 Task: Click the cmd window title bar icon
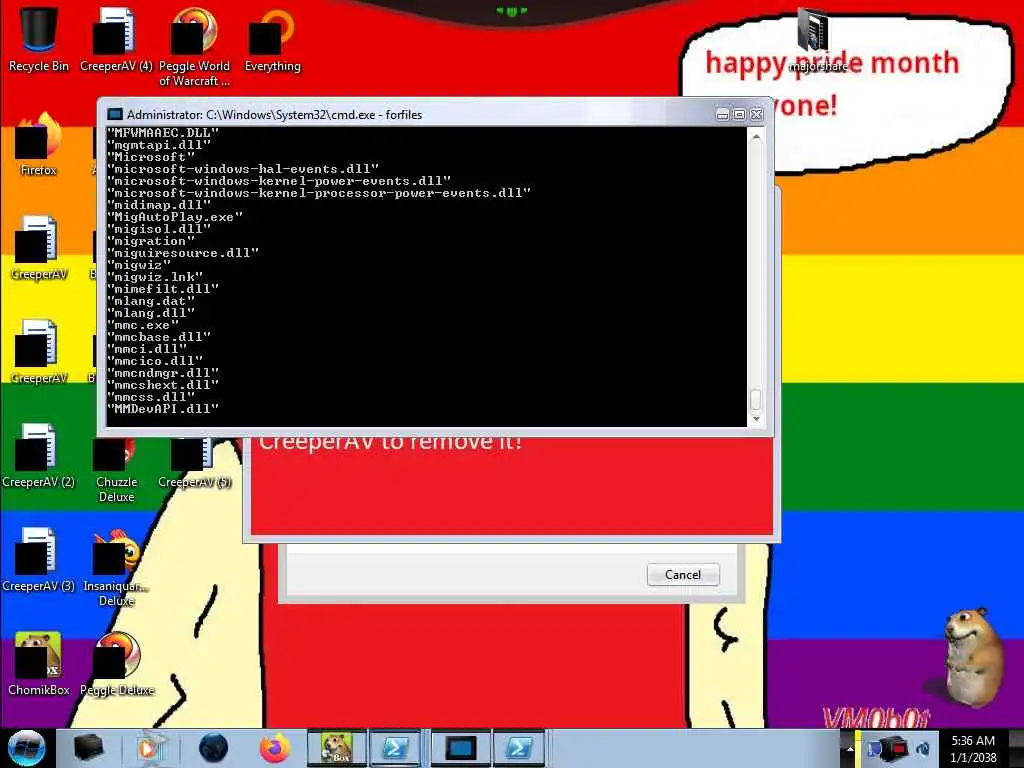[115, 114]
